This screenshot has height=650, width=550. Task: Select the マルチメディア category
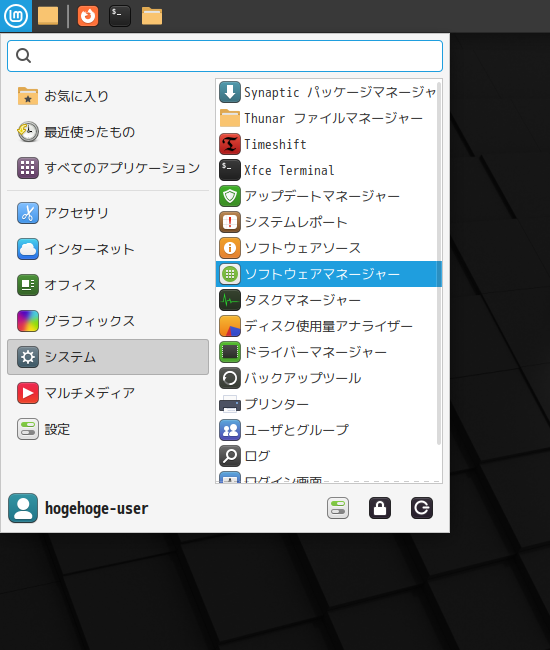pos(108,393)
